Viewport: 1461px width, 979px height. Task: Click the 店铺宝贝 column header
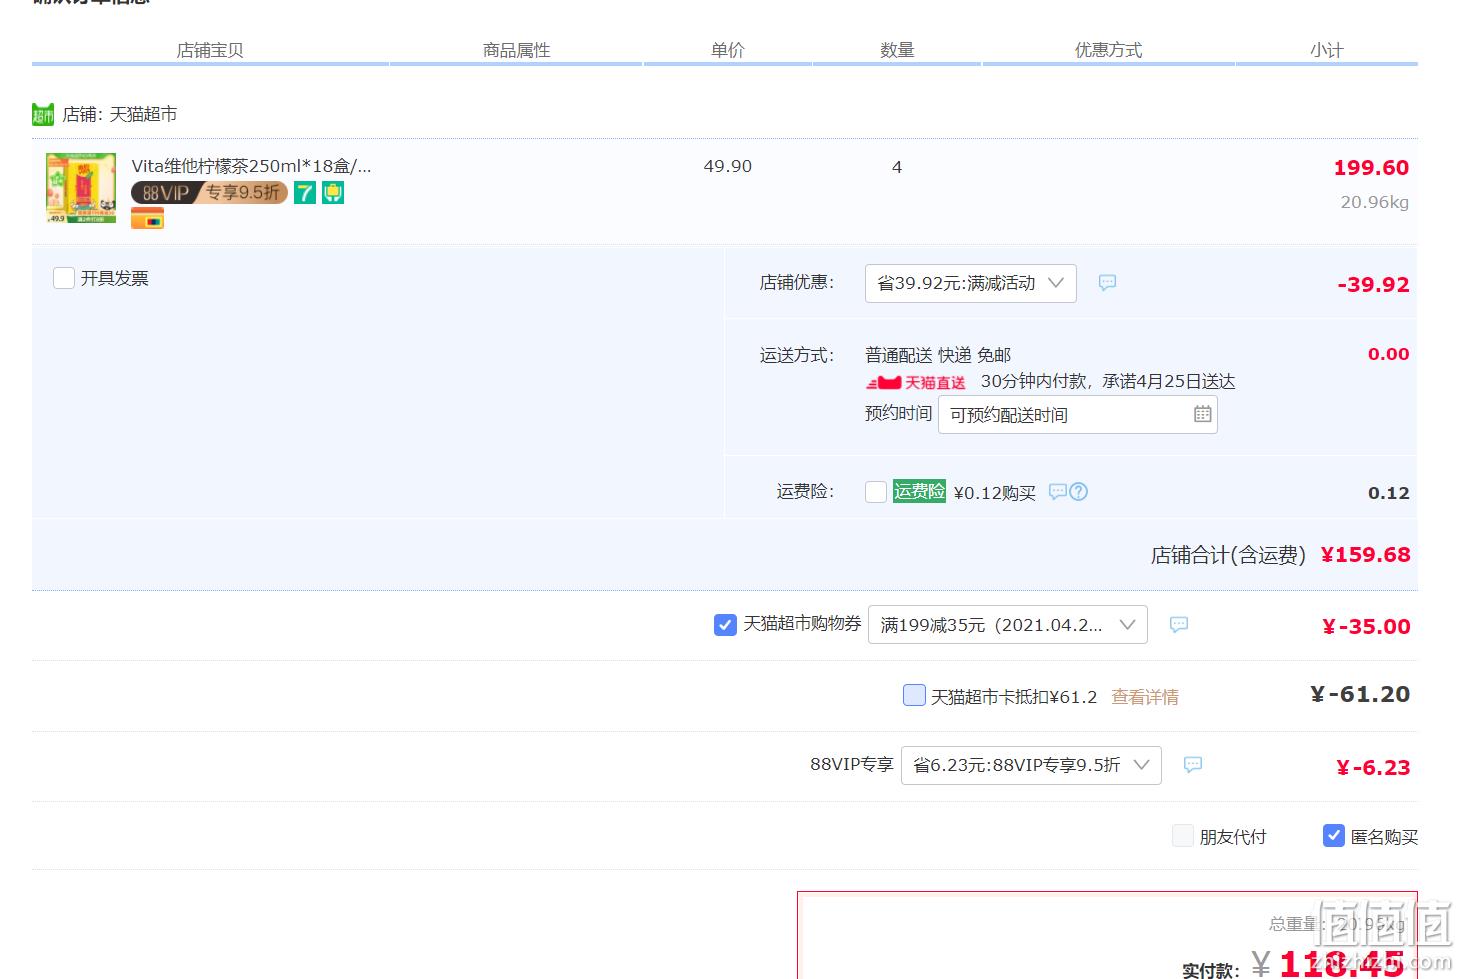(x=210, y=50)
